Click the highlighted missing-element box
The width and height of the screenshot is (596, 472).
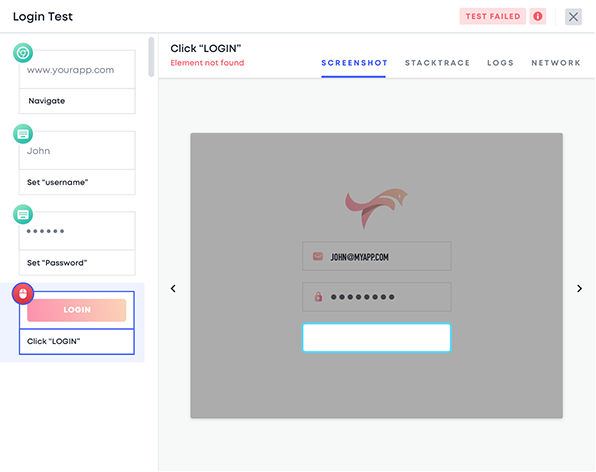[x=376, y=337]
